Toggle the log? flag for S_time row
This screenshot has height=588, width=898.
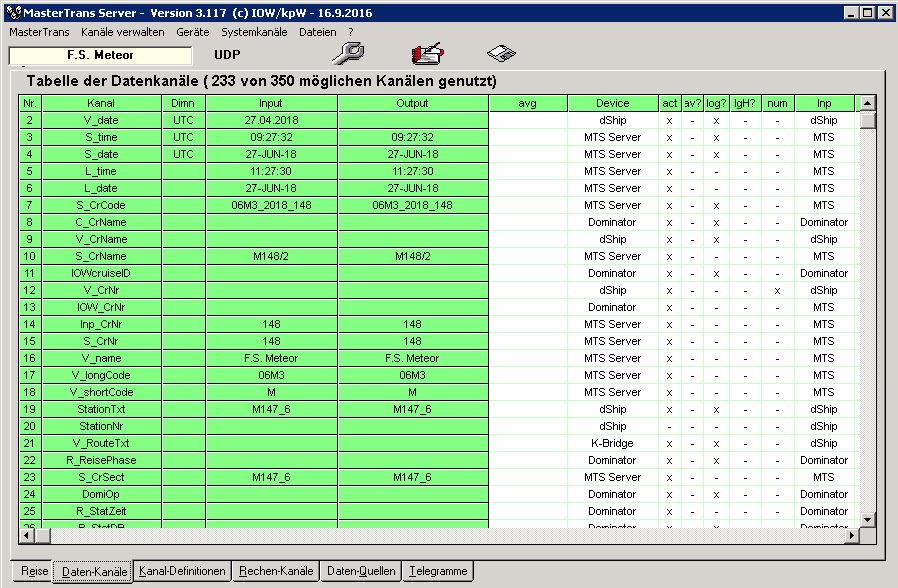[x=716, y=137]
